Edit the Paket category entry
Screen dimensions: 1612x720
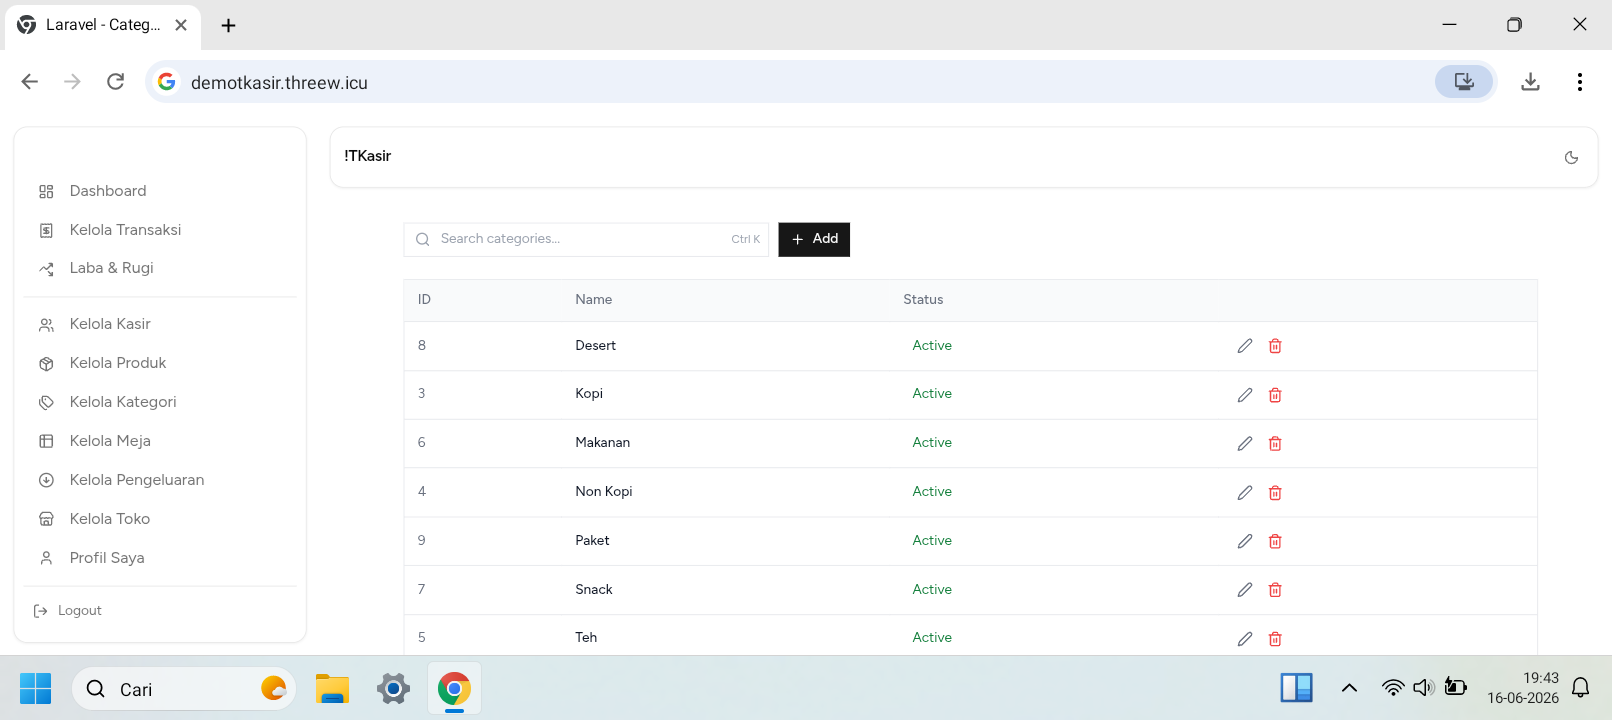(1245, 541)
